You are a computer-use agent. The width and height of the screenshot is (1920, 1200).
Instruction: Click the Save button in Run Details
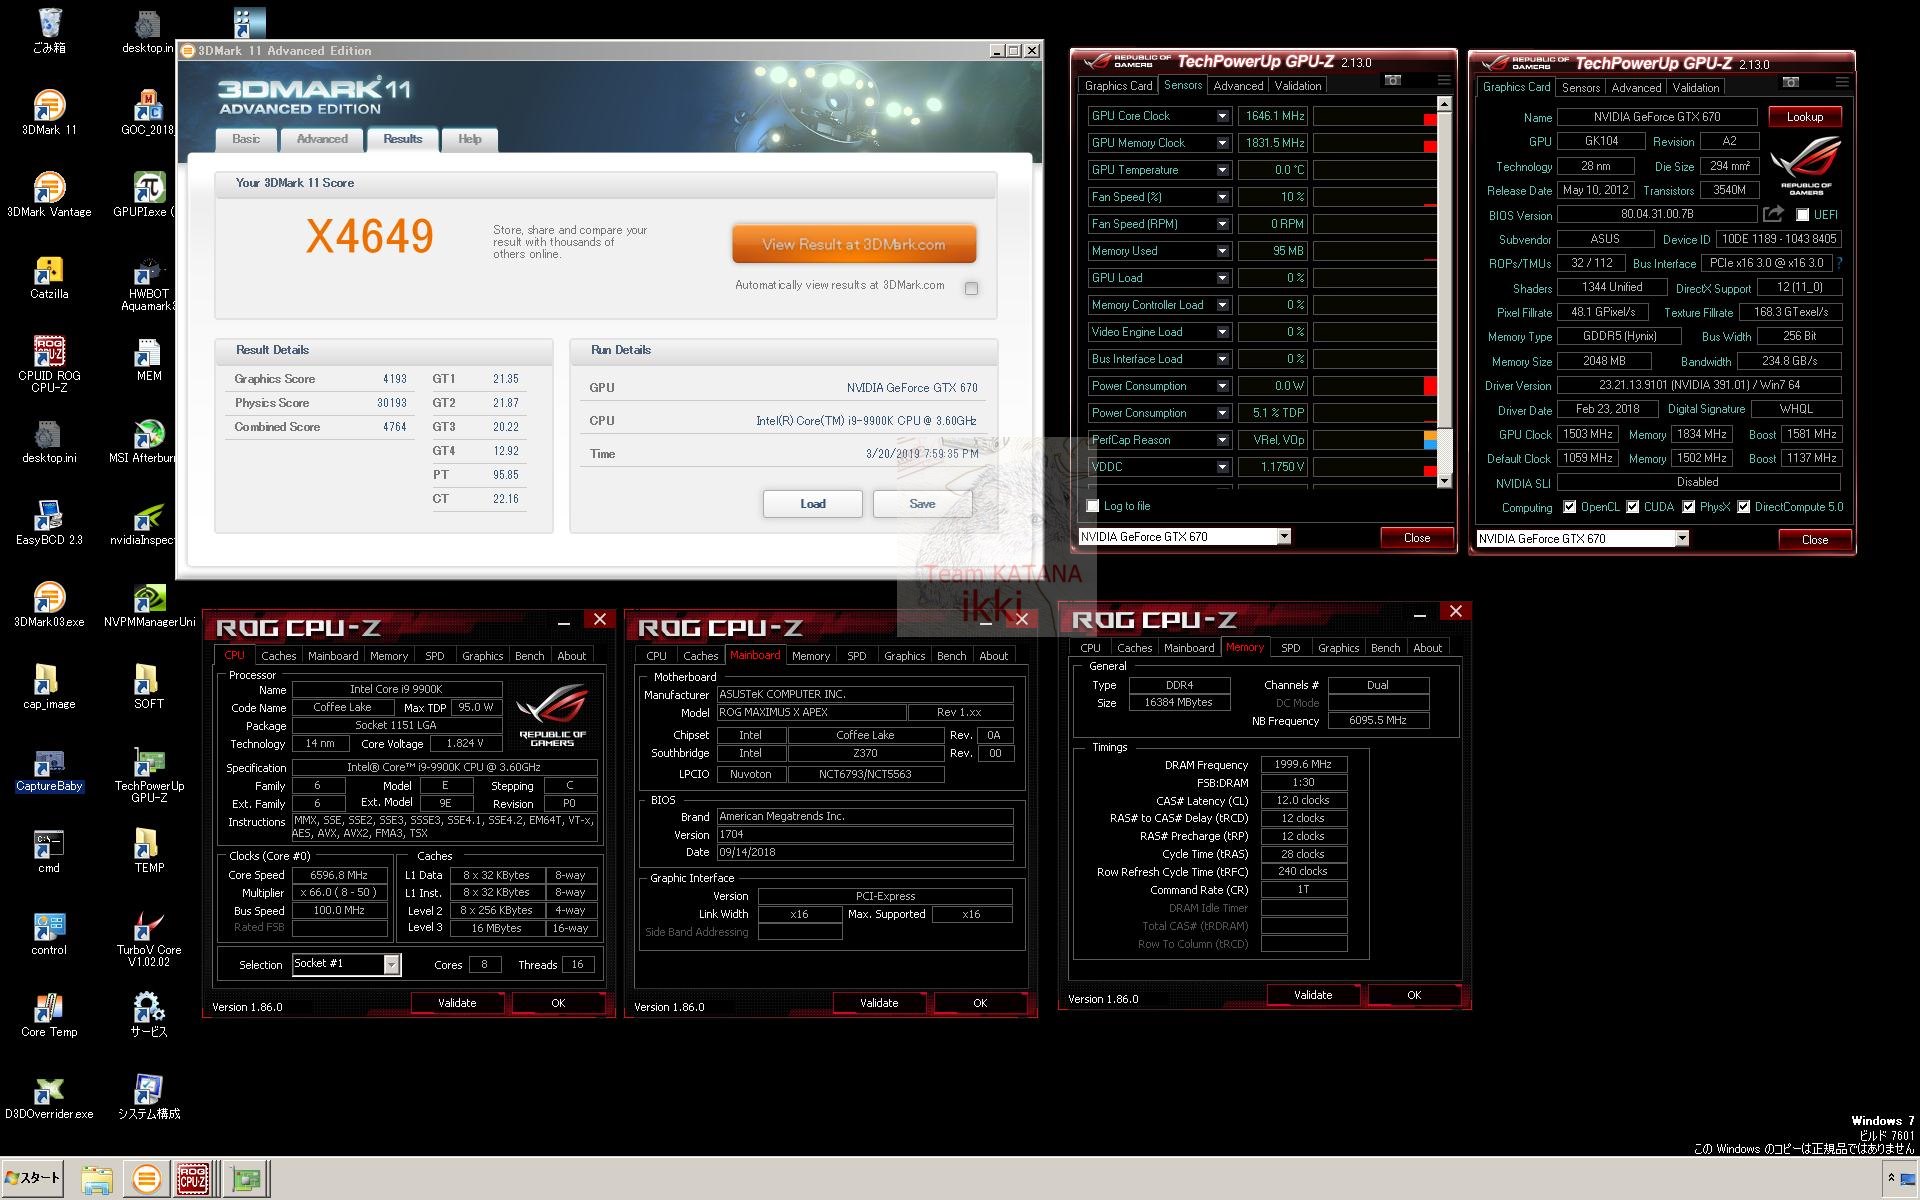click(x=922, y=504)
